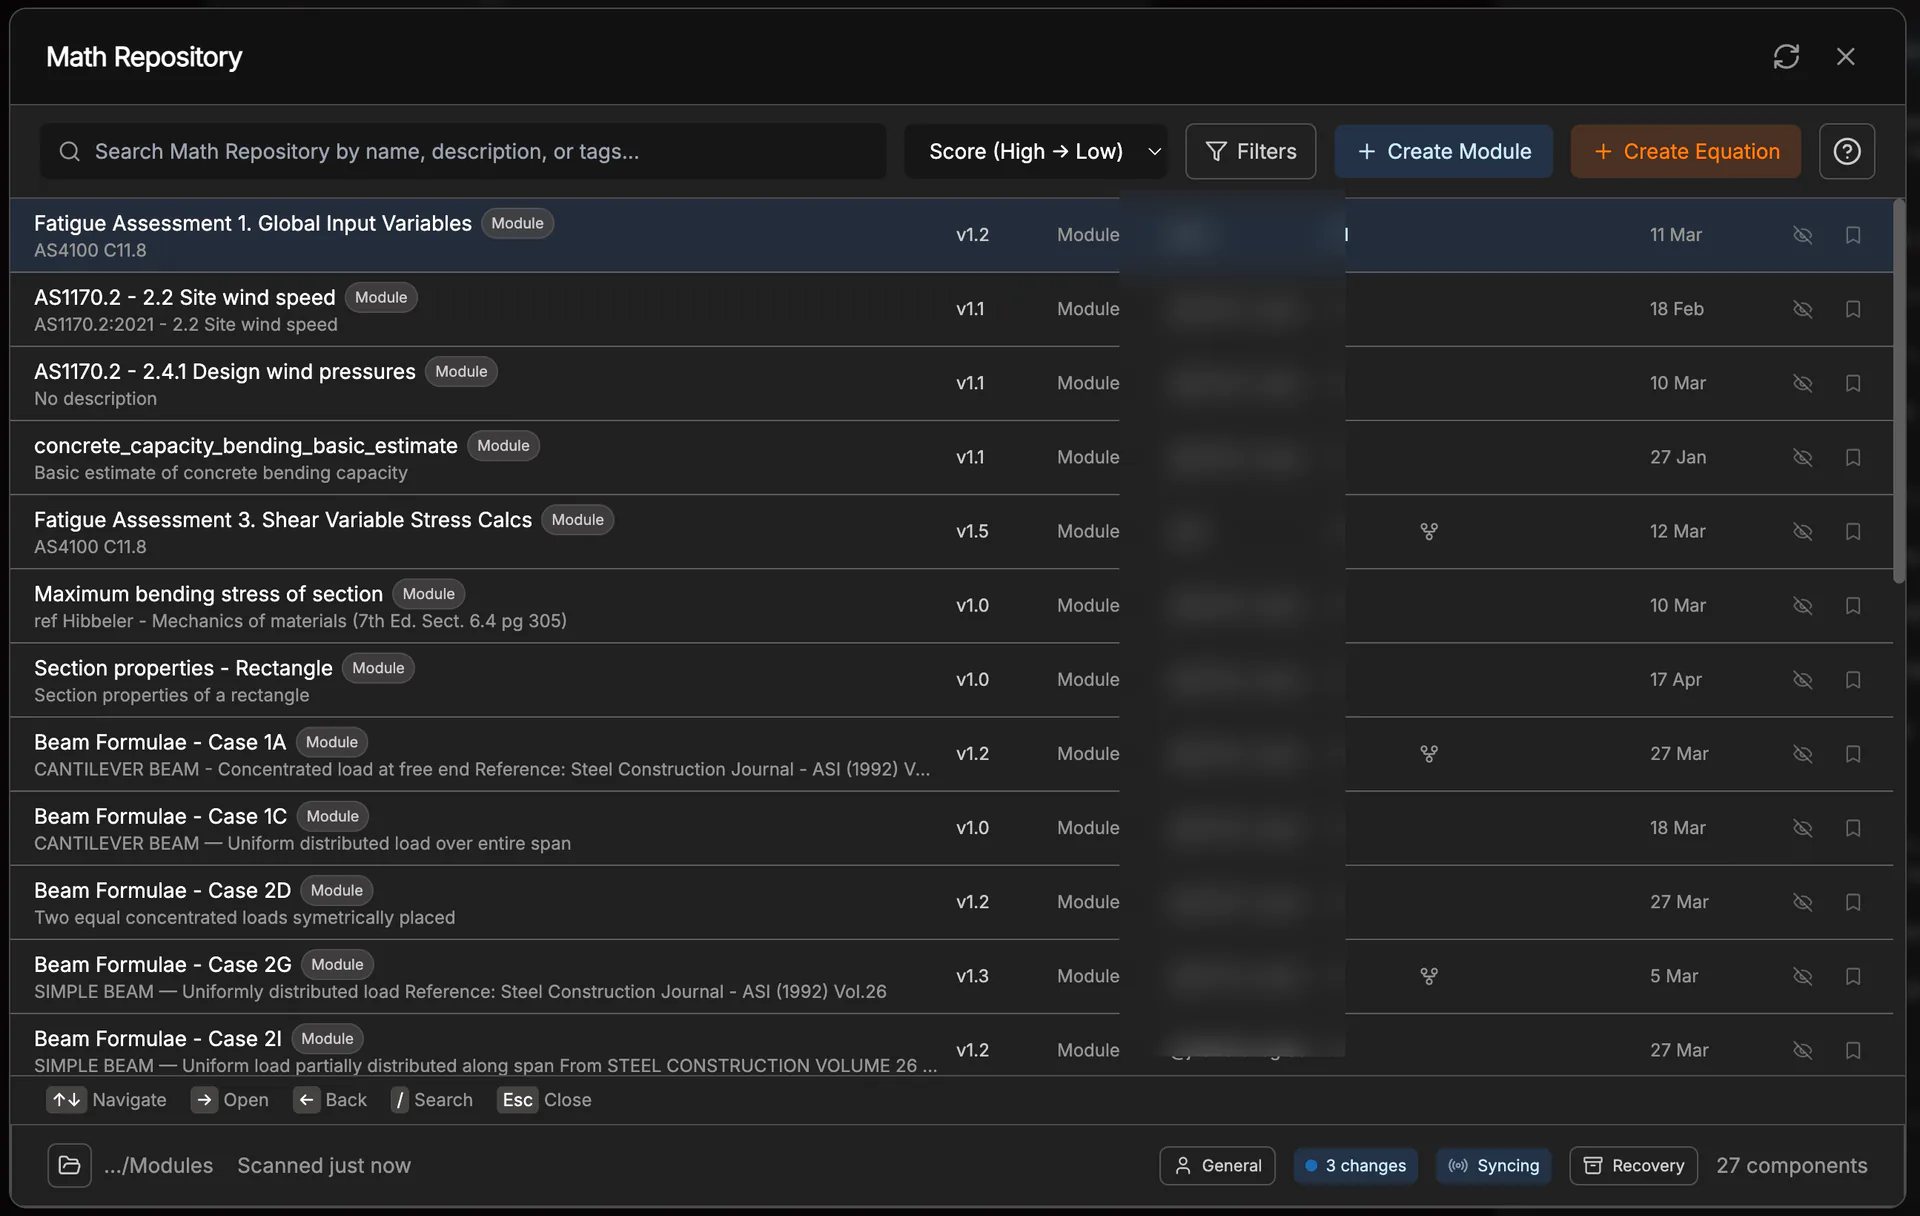The width and height of the screenshot is (1920, 1216).
Task: Click the Syncing status button
Action: pyautogui.click(x=1493, y=1165)
